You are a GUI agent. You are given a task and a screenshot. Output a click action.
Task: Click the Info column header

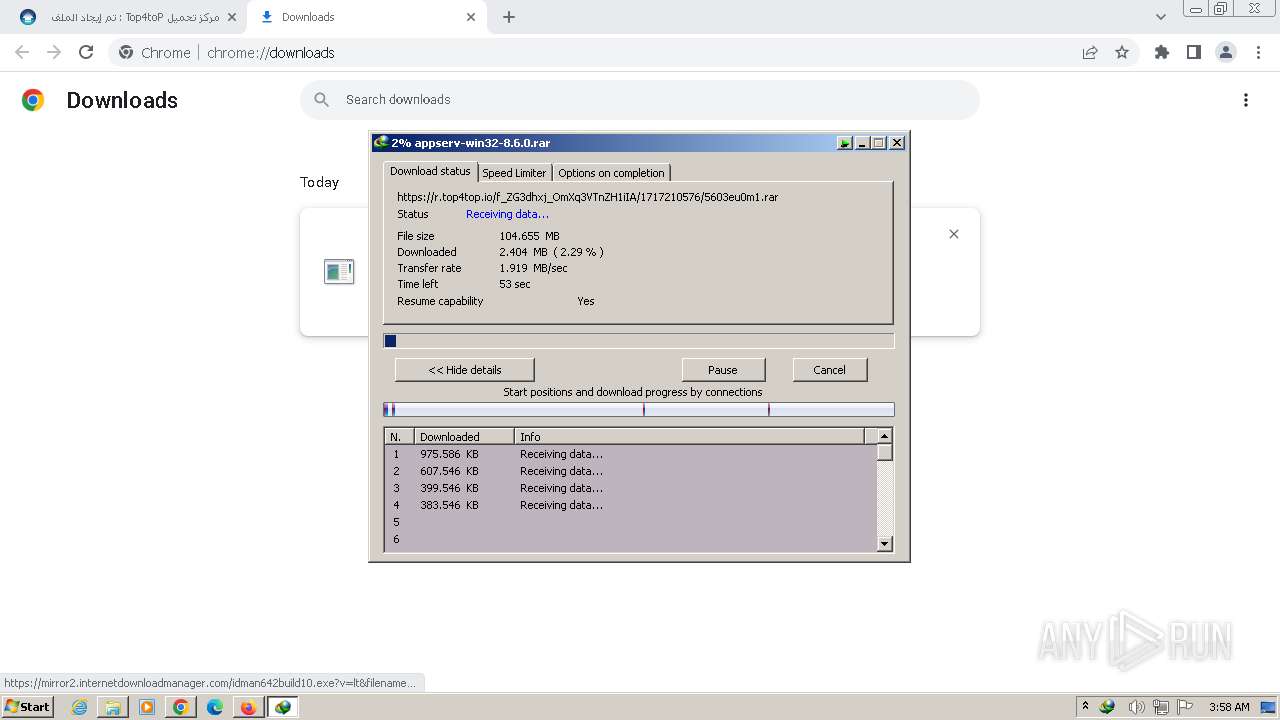point(690,437)
